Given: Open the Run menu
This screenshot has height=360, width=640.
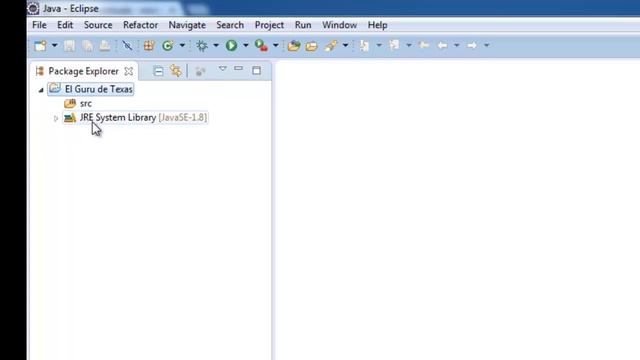Looking at the screenshot, I should [x=303, y=25].
